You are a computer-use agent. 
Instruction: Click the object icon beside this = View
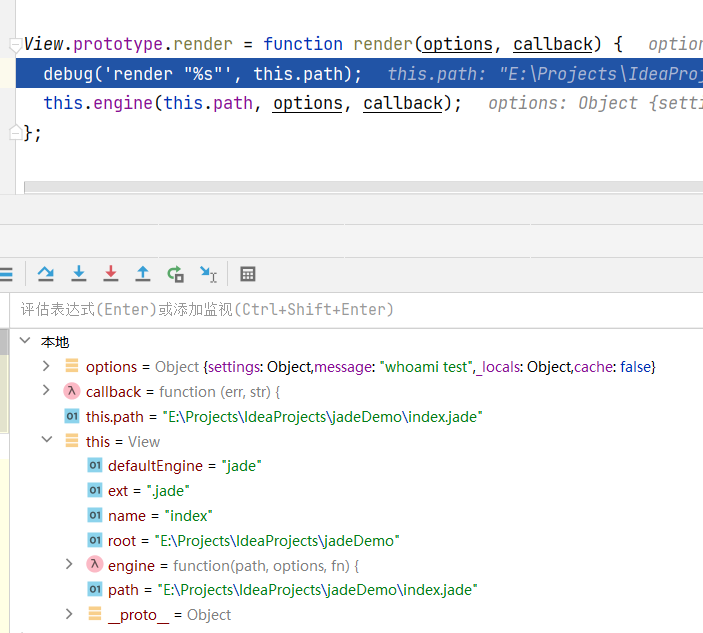(x=72, y=441)
